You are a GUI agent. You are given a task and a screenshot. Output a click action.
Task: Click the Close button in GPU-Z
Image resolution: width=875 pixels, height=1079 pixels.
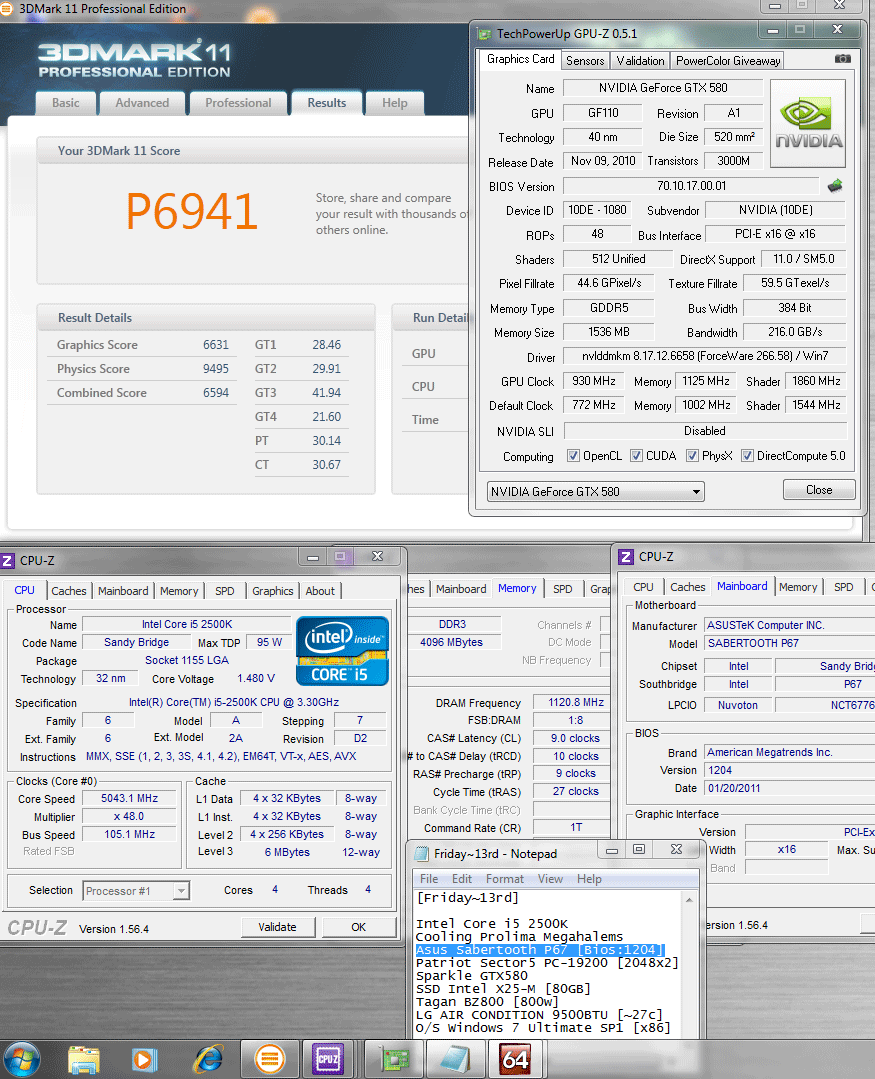[x=819, y=489]
